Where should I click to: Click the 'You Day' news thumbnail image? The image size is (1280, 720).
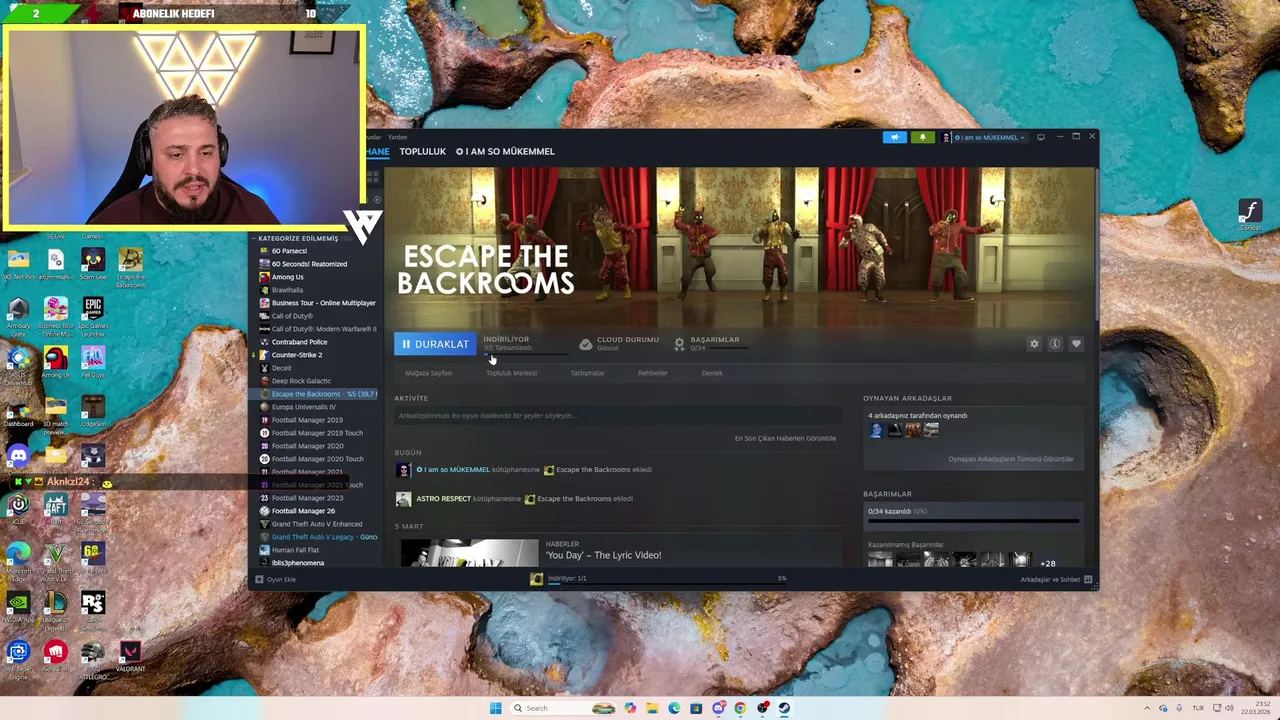click(469, 553)
